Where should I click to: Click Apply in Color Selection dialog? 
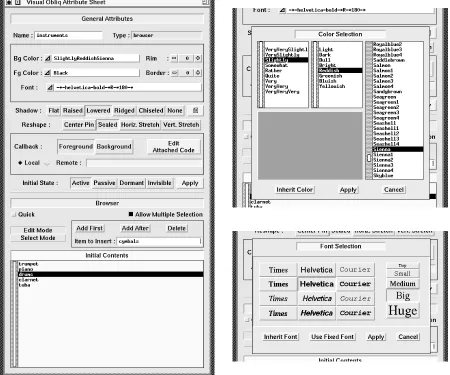348,190
